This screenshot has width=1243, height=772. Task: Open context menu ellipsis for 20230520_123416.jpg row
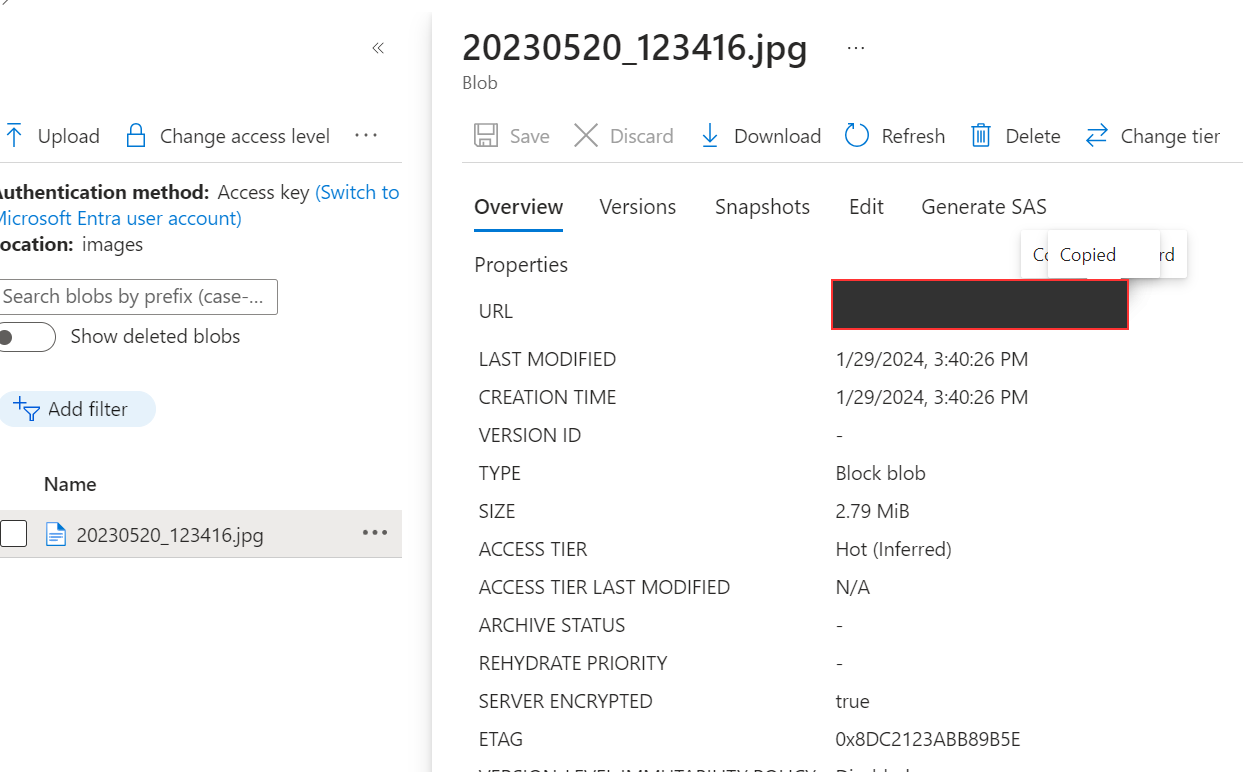[x=375, y=533]
